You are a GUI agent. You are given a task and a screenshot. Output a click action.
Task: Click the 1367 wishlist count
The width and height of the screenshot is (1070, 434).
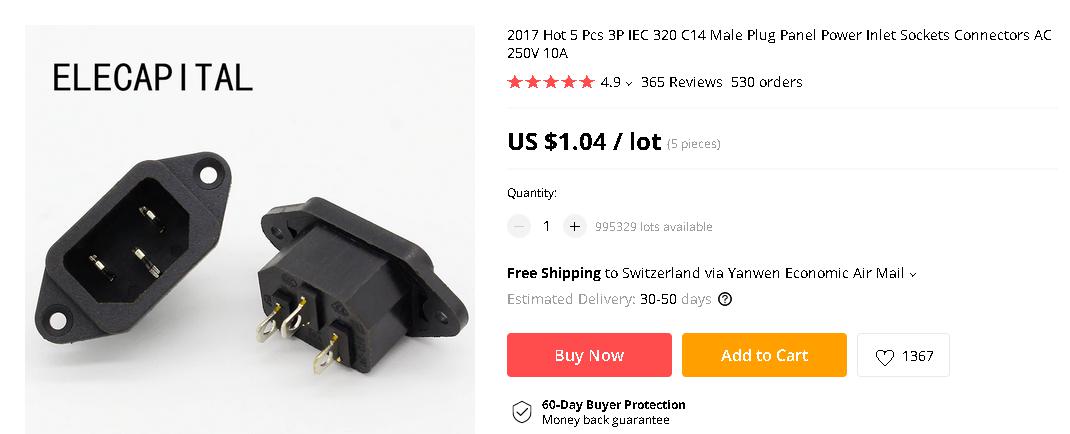[917, 356]
